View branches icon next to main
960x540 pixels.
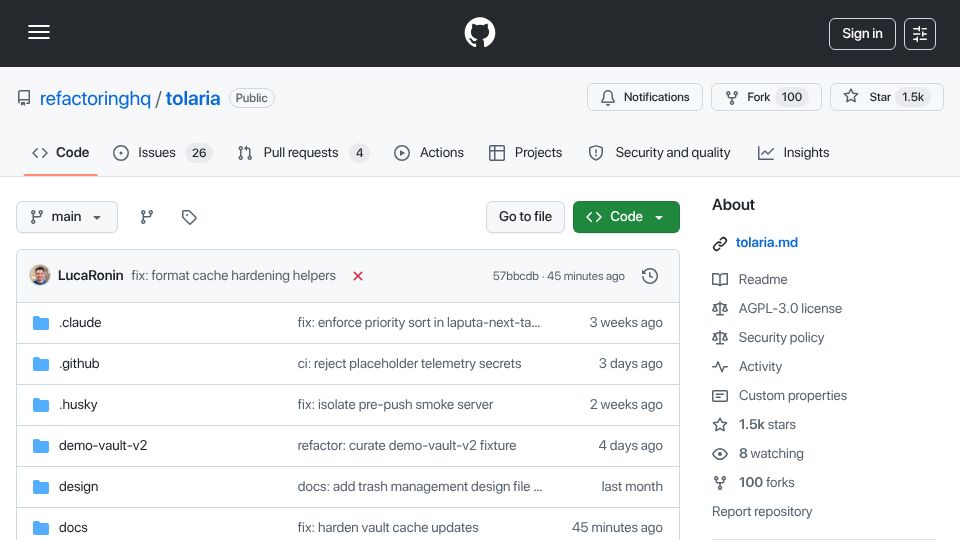pos(146,217)
